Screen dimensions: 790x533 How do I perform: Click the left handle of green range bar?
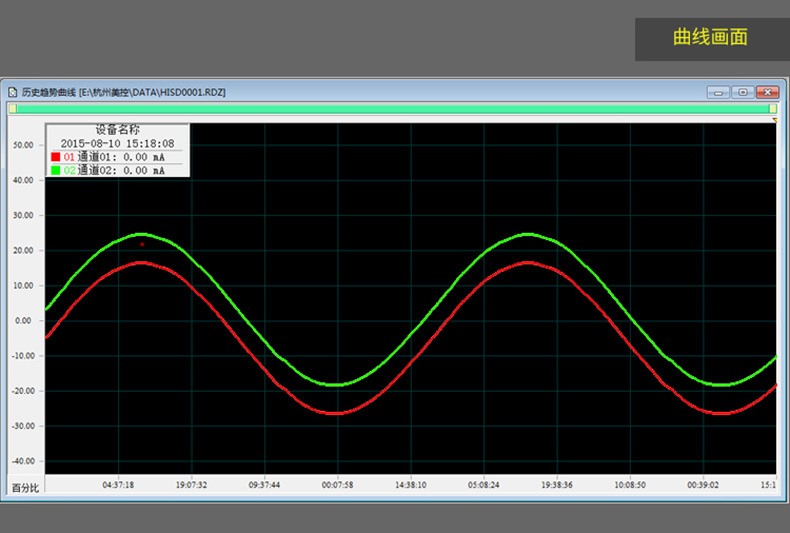pyautogui.click(x=13, y=109)
